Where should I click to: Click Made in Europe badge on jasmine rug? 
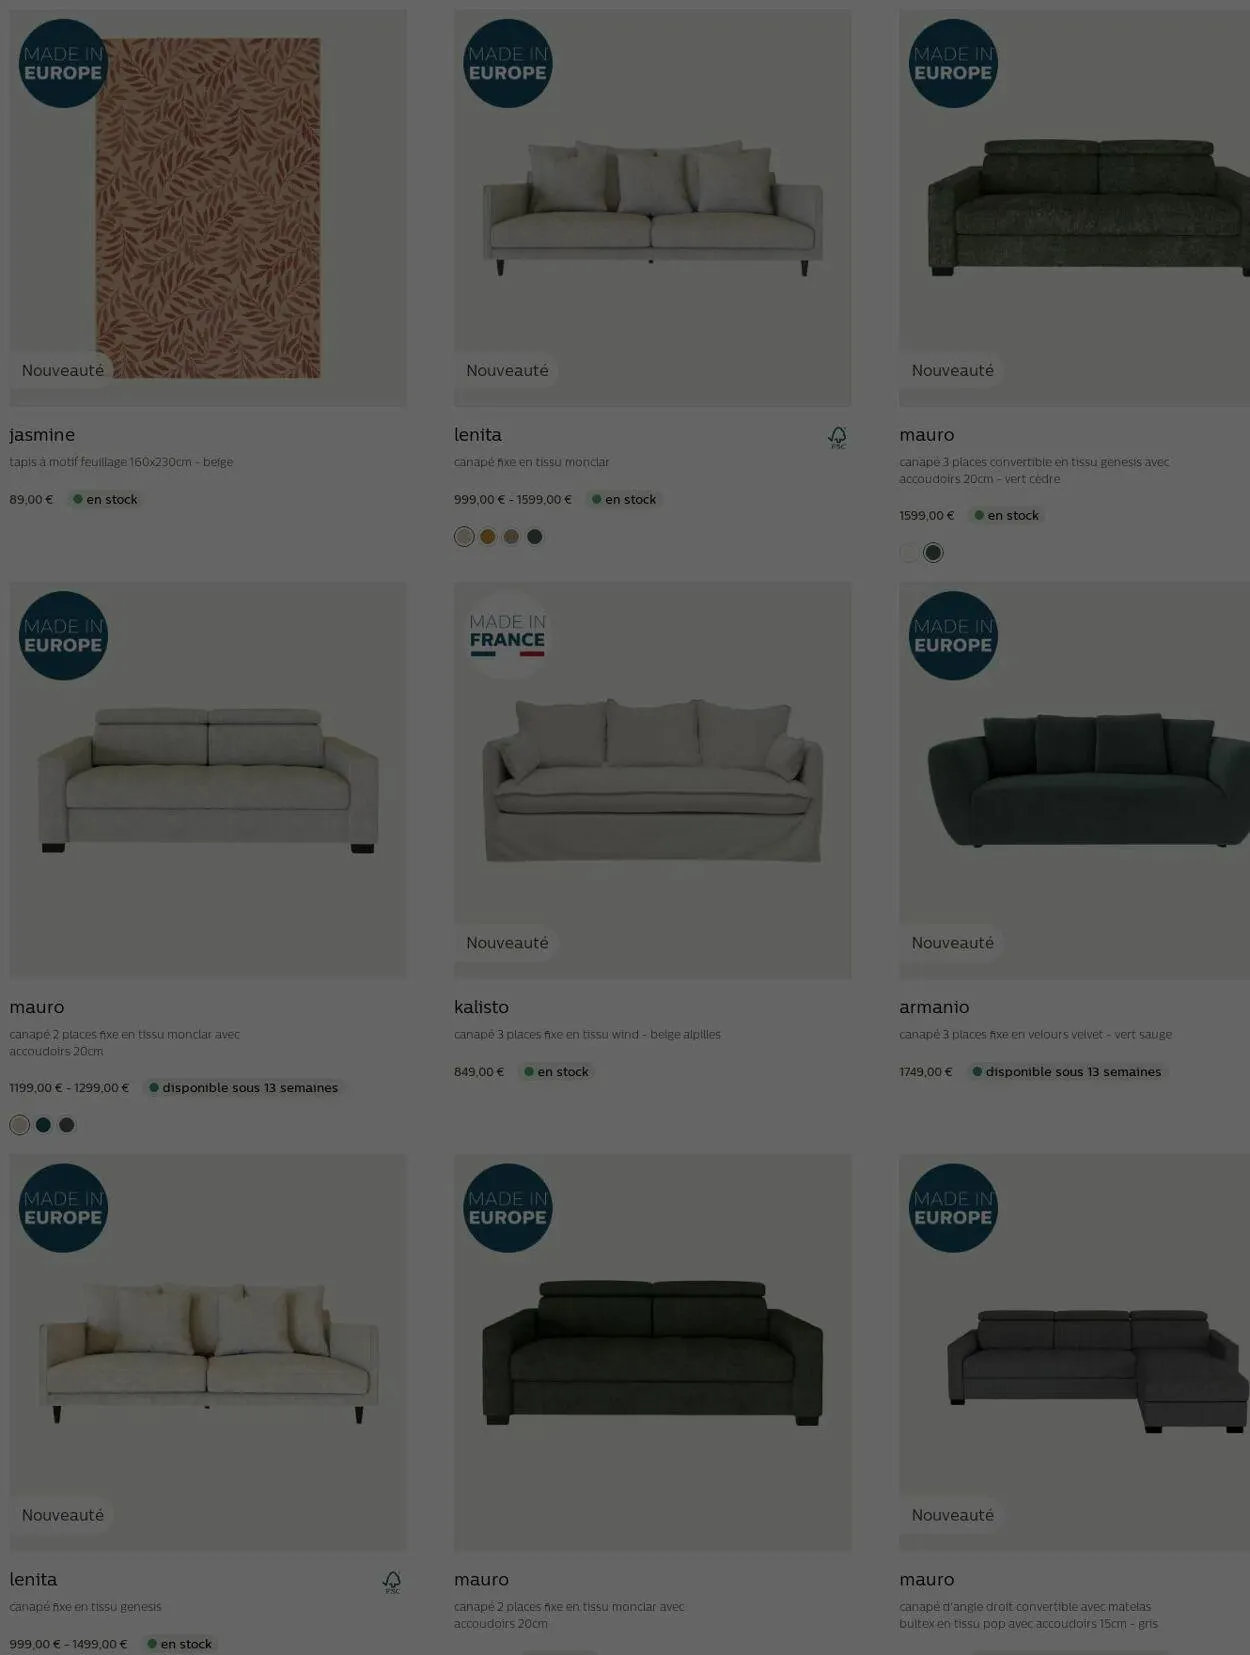tap(63, 63)
